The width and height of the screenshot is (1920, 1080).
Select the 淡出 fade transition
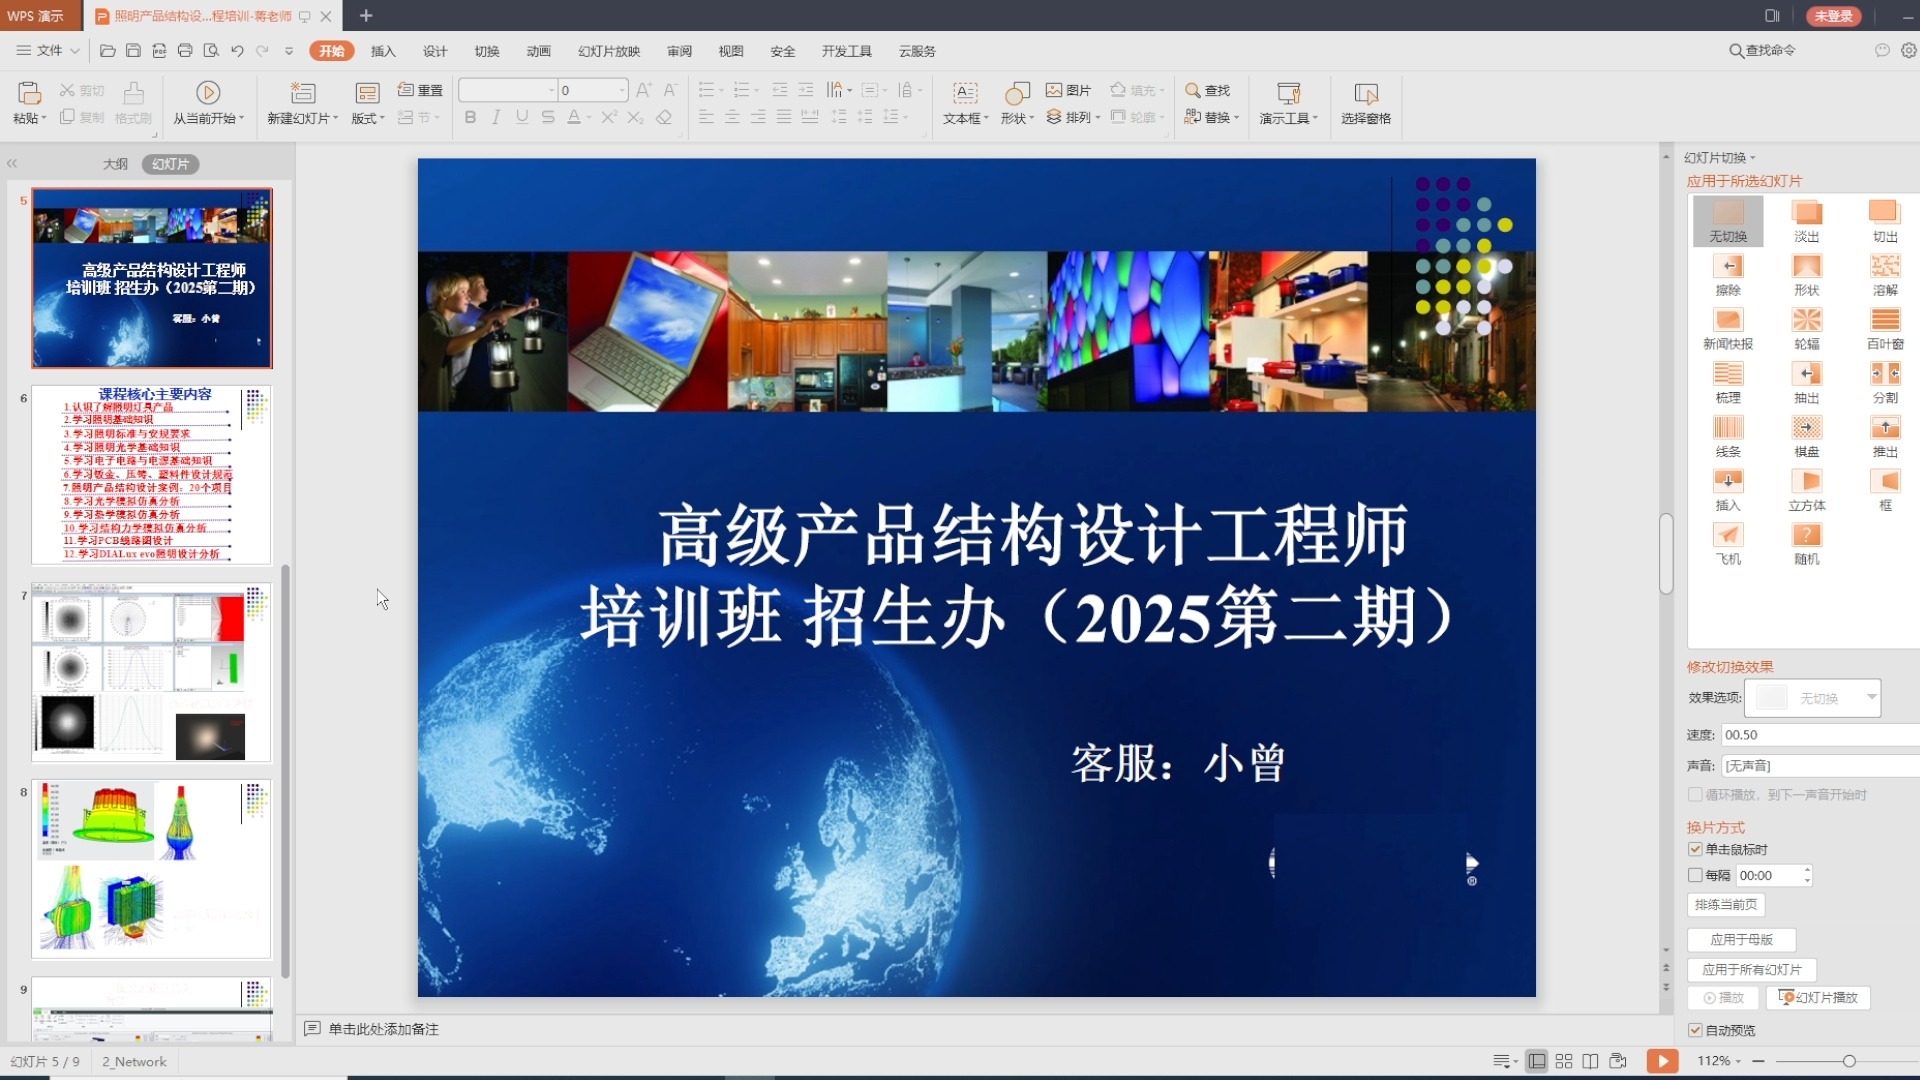1806,221
